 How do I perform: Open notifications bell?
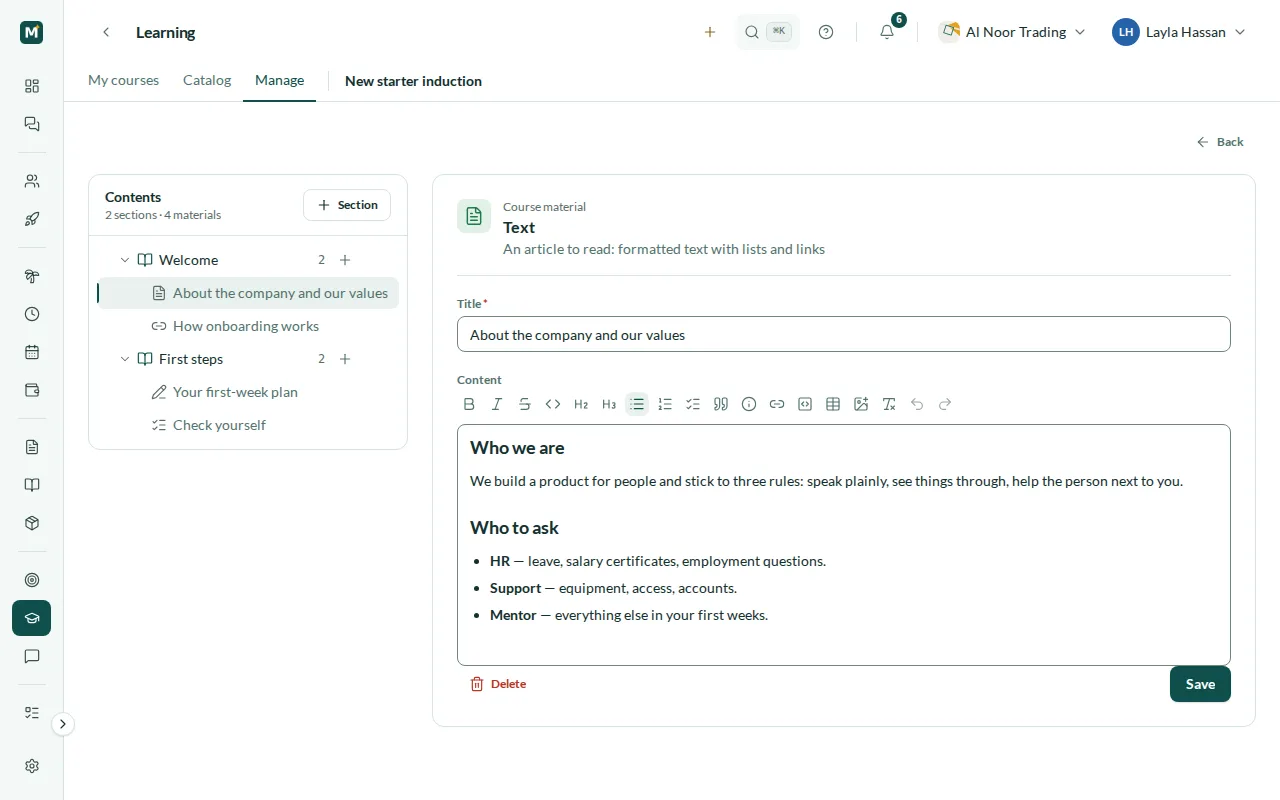pyautogui.click(x=887, y=32)
